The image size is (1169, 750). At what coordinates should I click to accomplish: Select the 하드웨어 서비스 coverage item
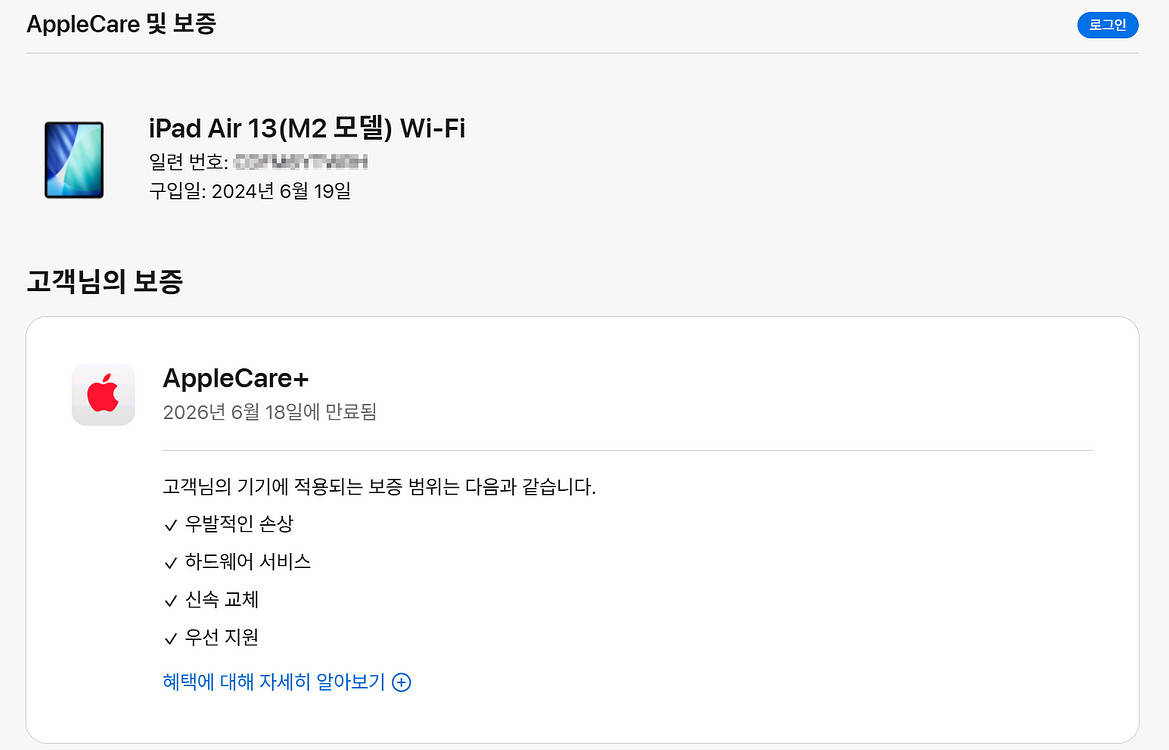tap(248, 562)
